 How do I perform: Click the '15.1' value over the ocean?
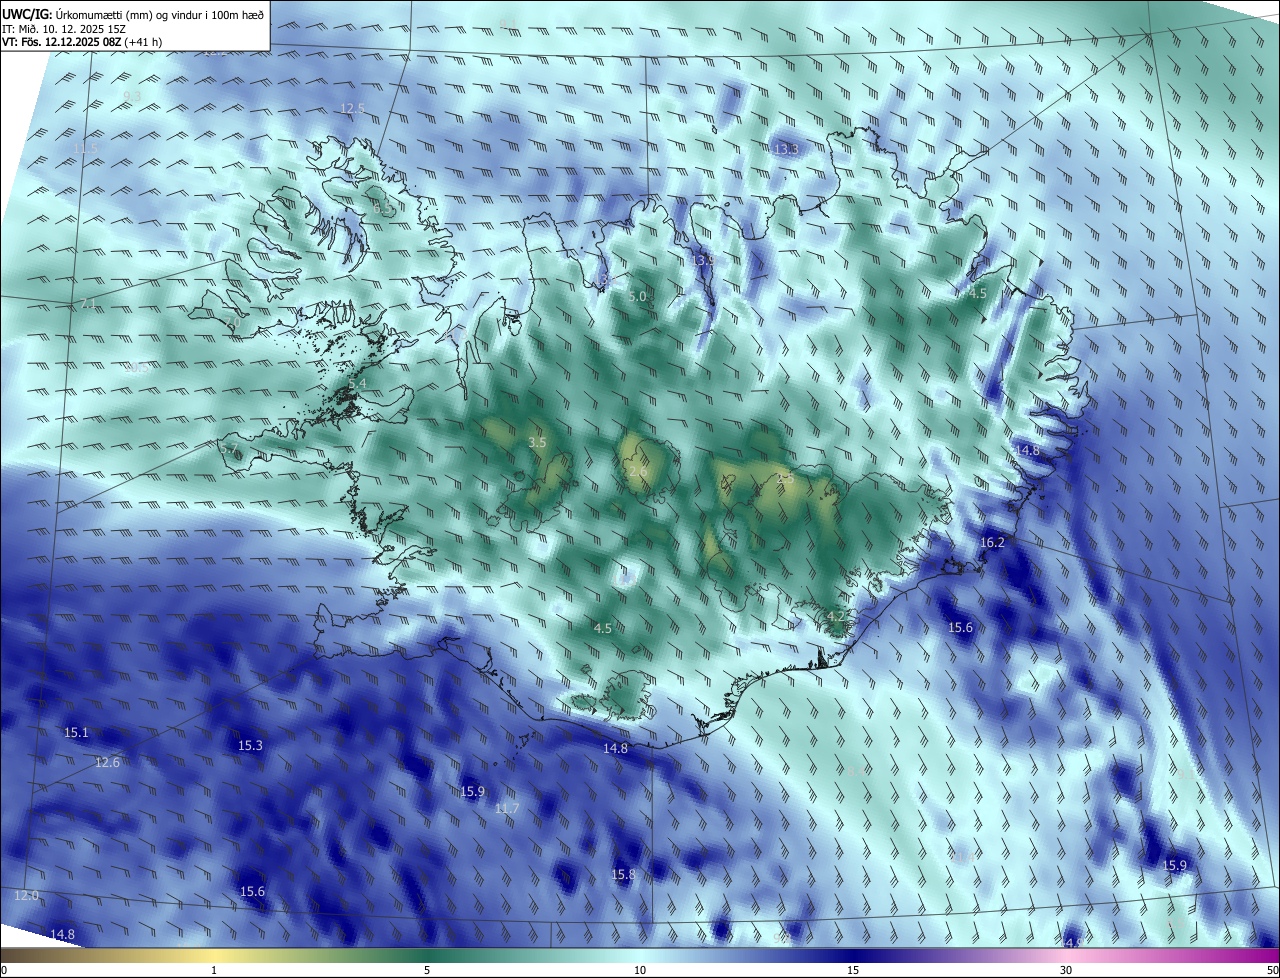[77, 733]
